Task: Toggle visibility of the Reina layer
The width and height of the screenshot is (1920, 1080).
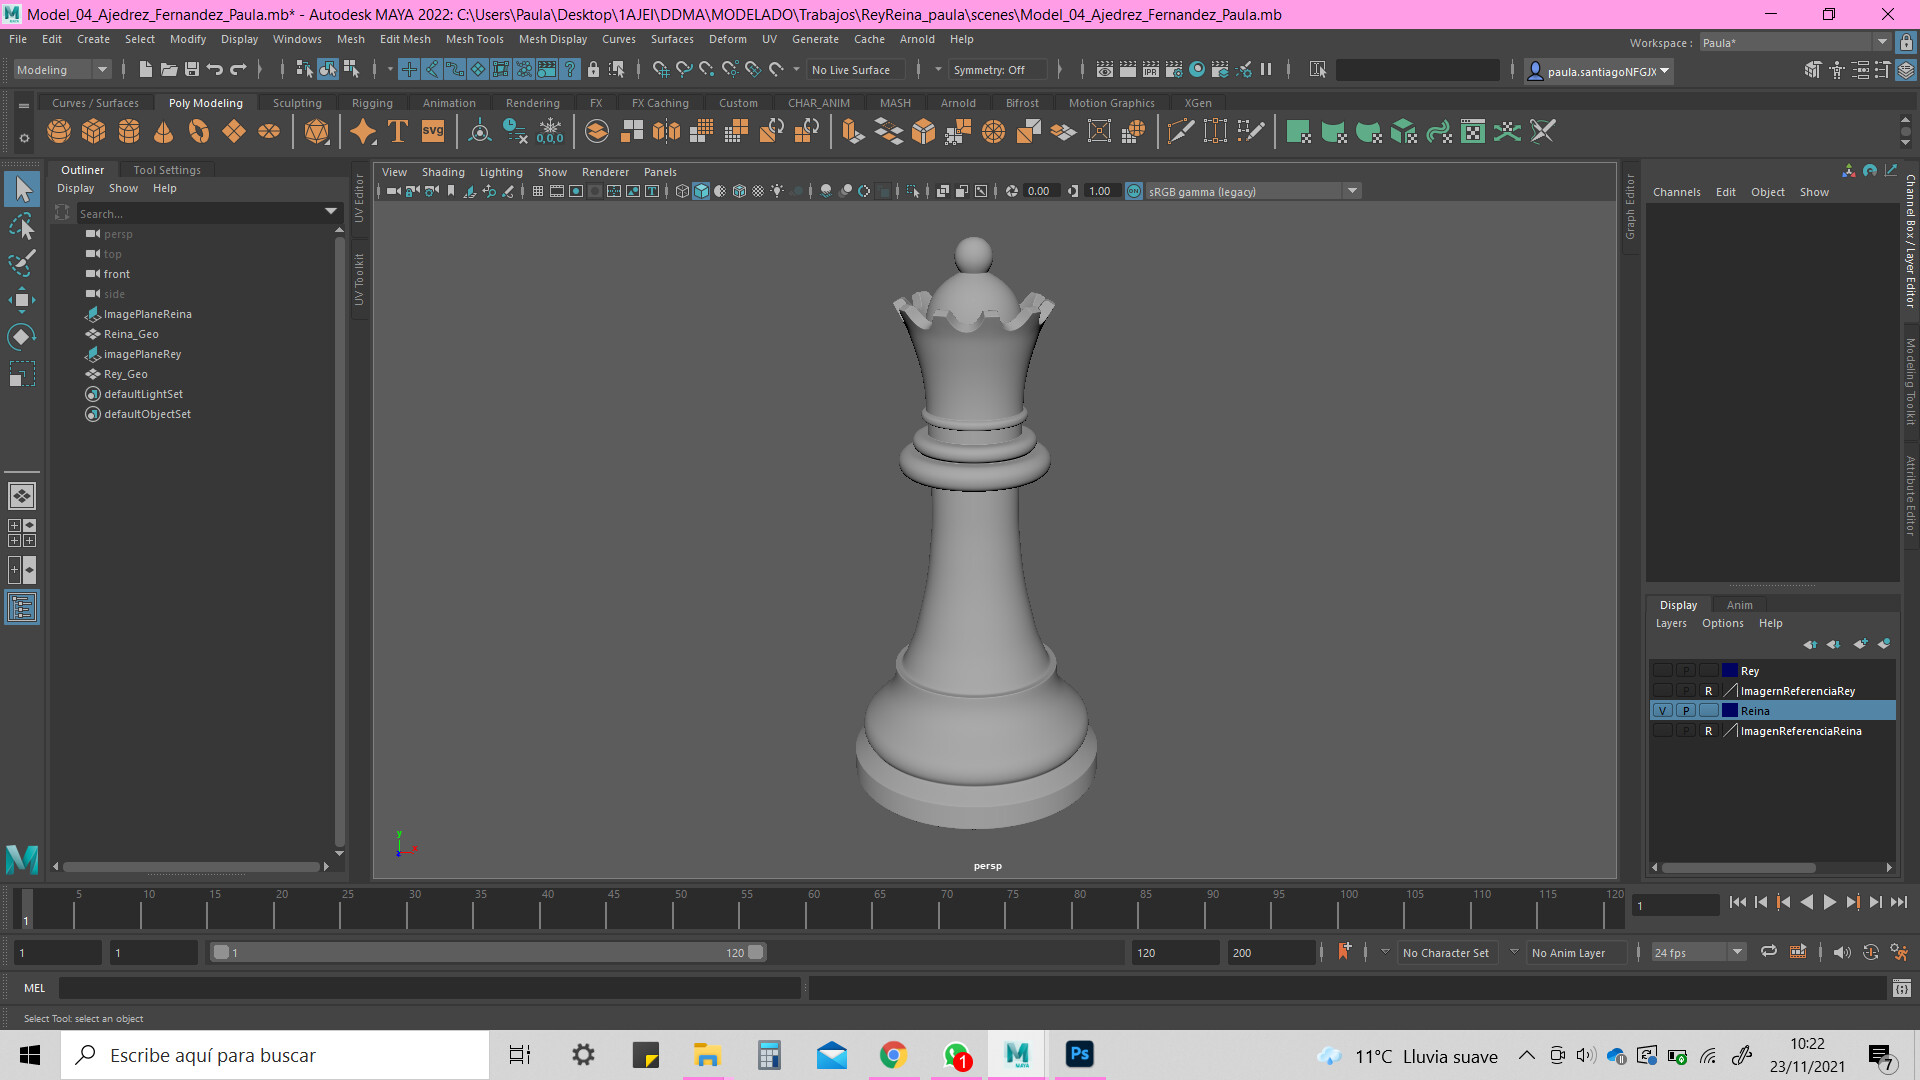Action: tap(1663, 710)
